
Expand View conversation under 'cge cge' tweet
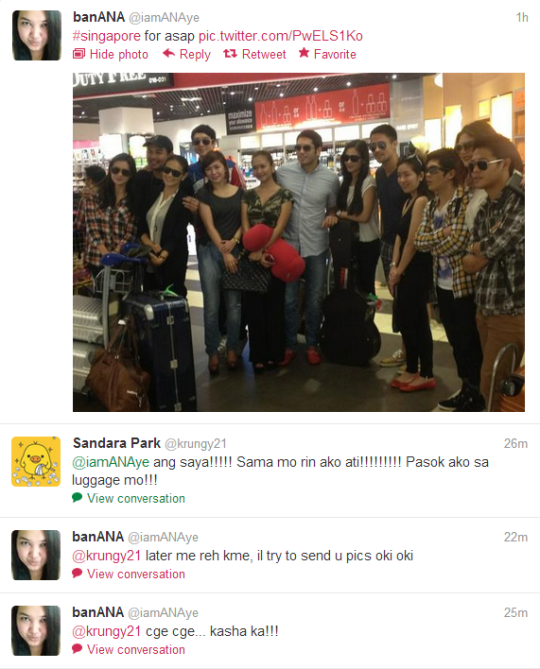(136, 649)
